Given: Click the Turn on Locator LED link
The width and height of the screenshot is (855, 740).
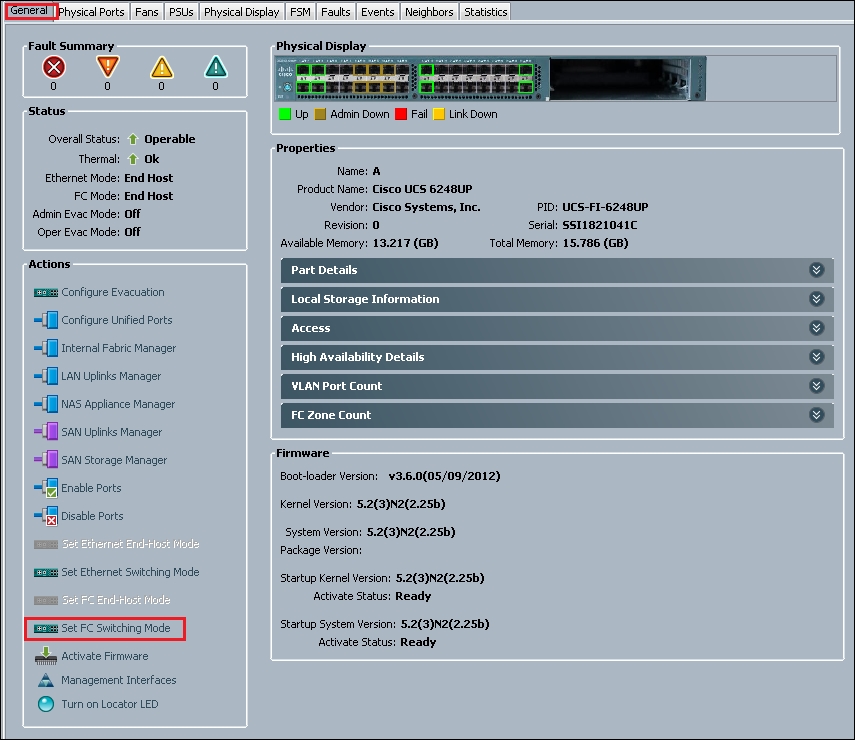Looking at the screenshot, I should [110, 704].
